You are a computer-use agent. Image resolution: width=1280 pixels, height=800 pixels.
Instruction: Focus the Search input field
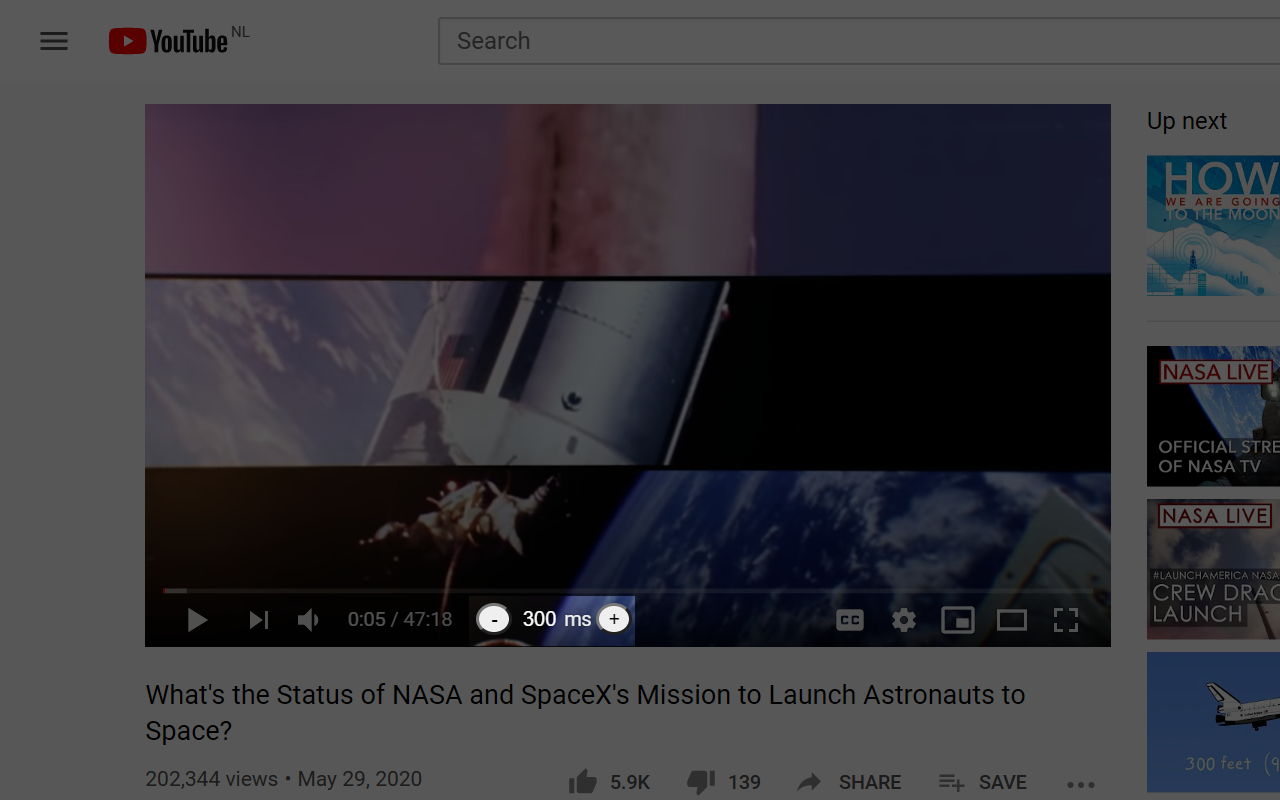tap(859, 41)
